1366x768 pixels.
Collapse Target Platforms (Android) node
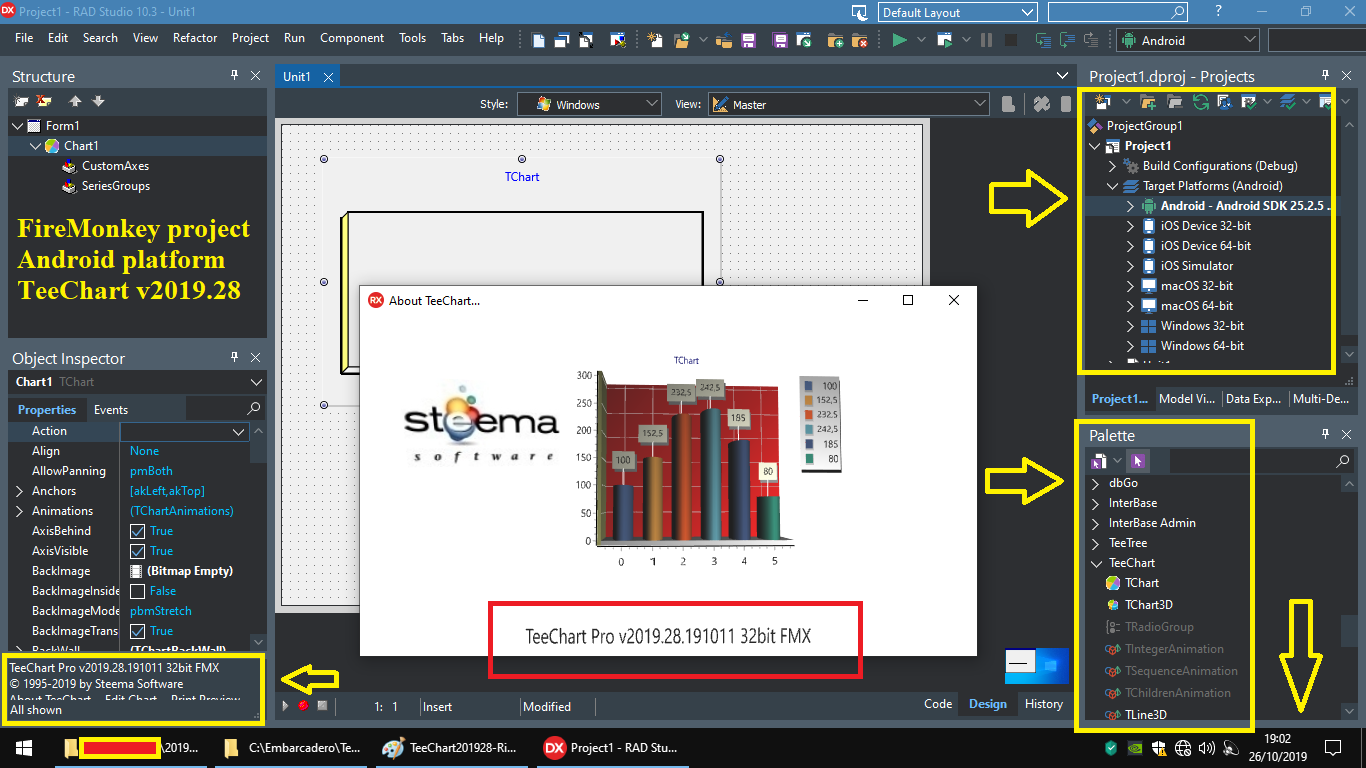(x=1113, y=186)
